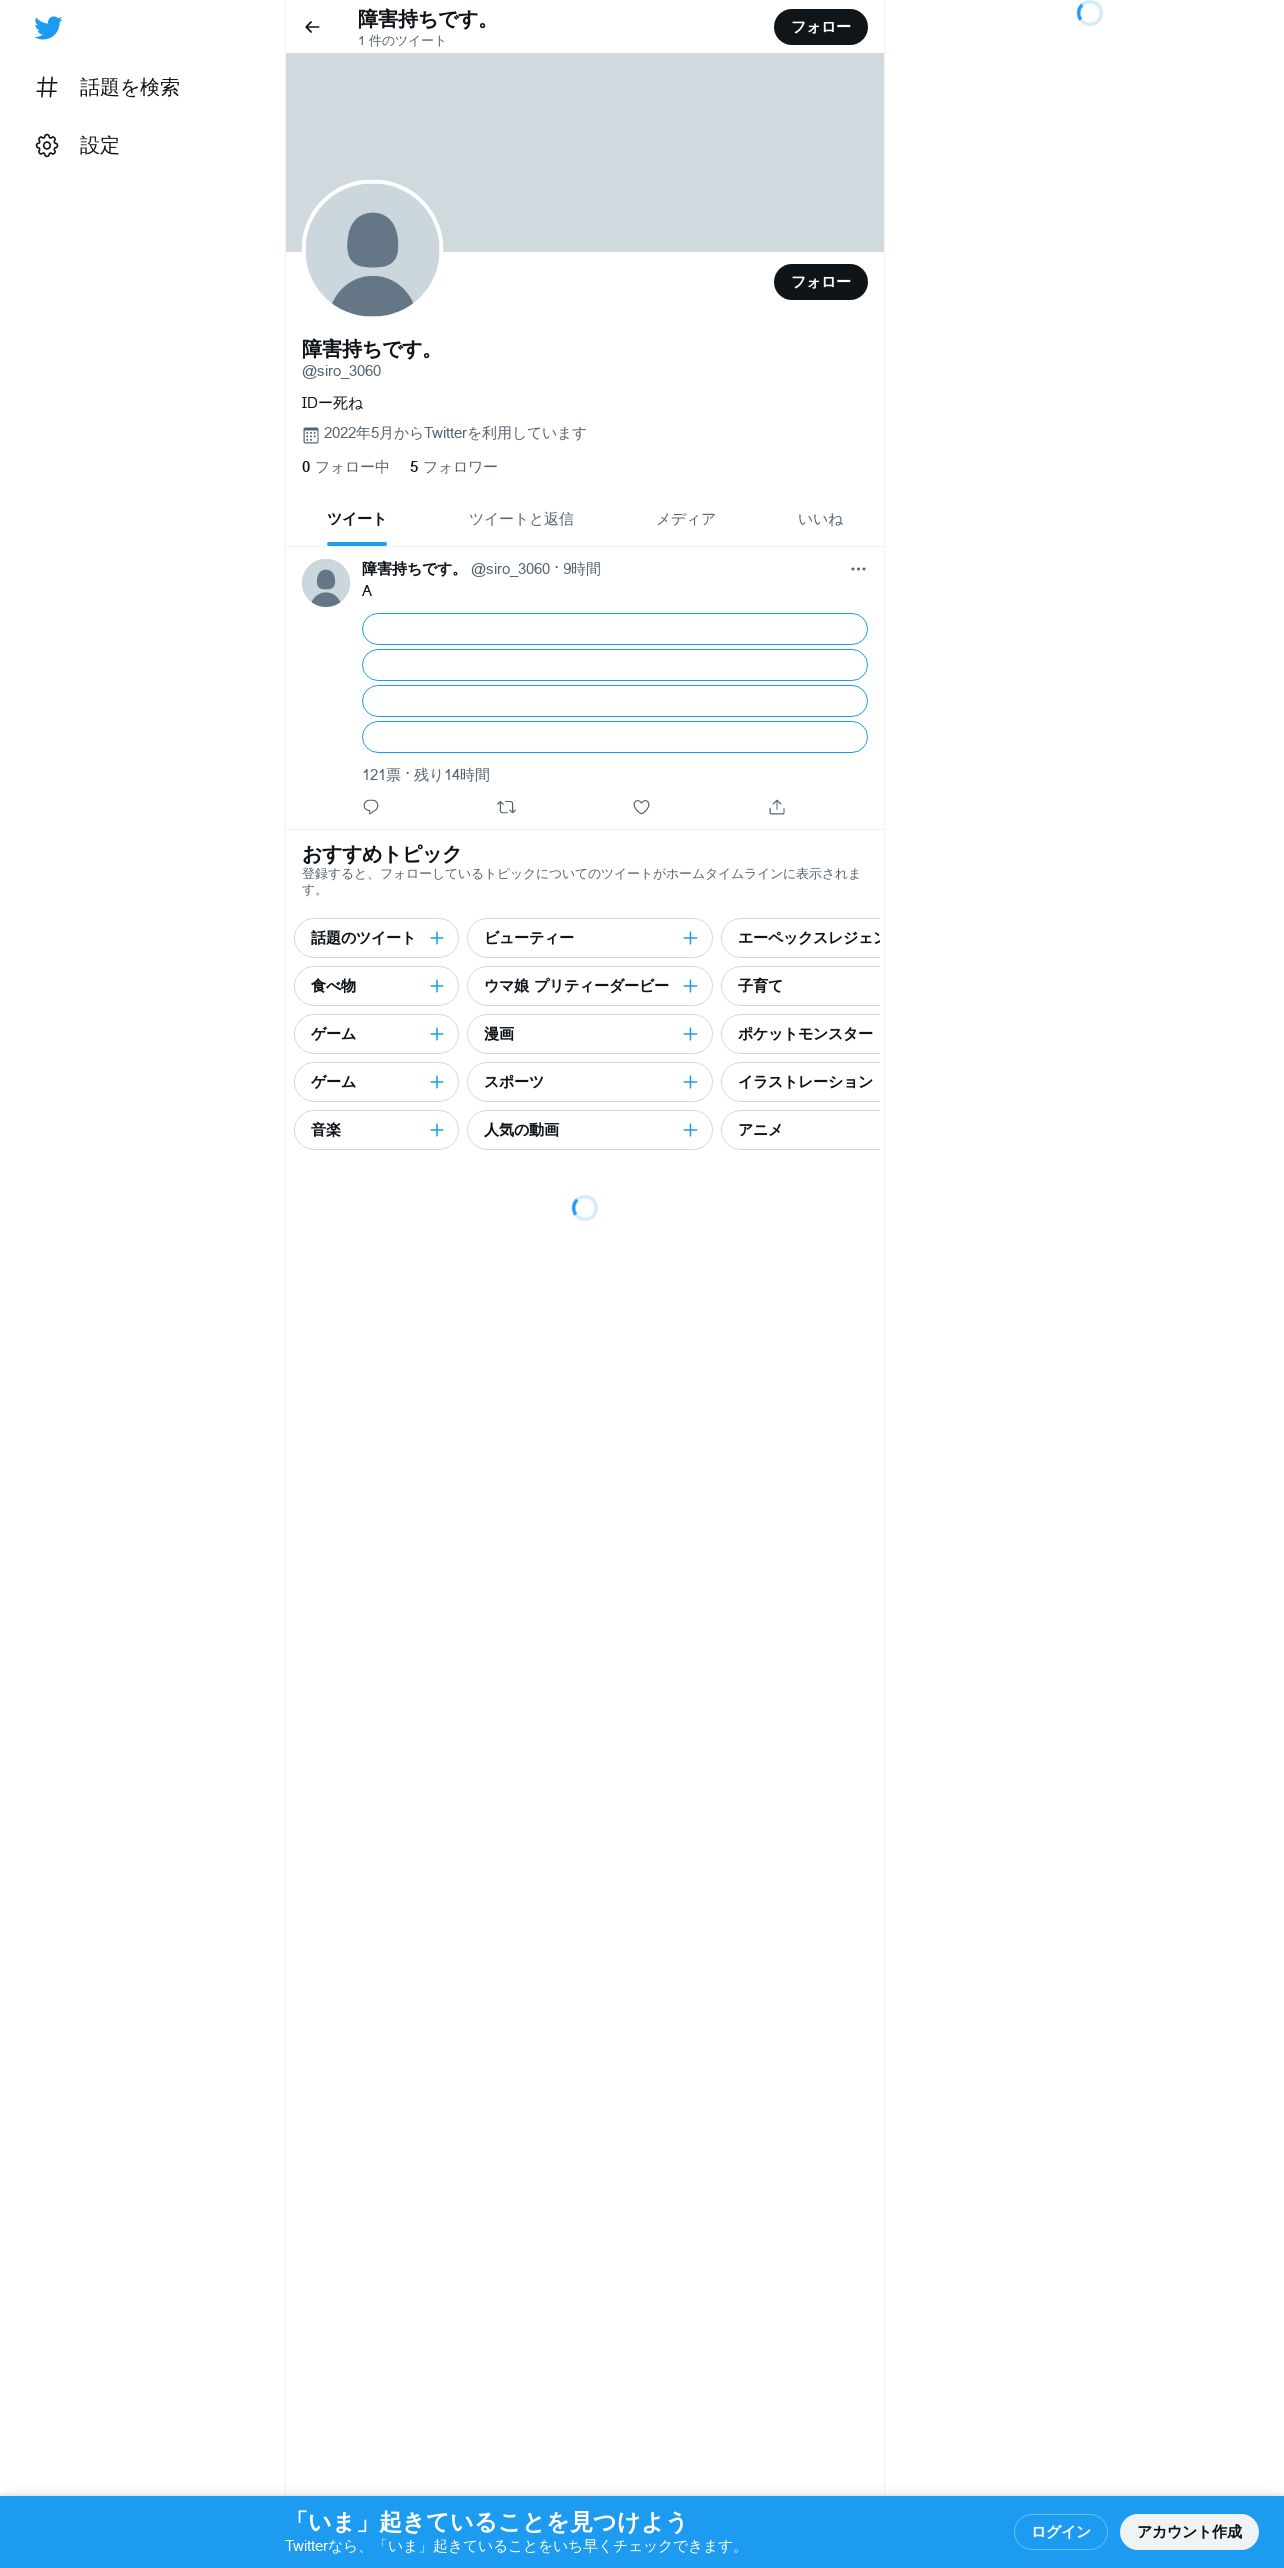Click ログイン button in bottom bar
The height and width of the screenshot is (2568, 1284).
(x=1061, y=2531)
